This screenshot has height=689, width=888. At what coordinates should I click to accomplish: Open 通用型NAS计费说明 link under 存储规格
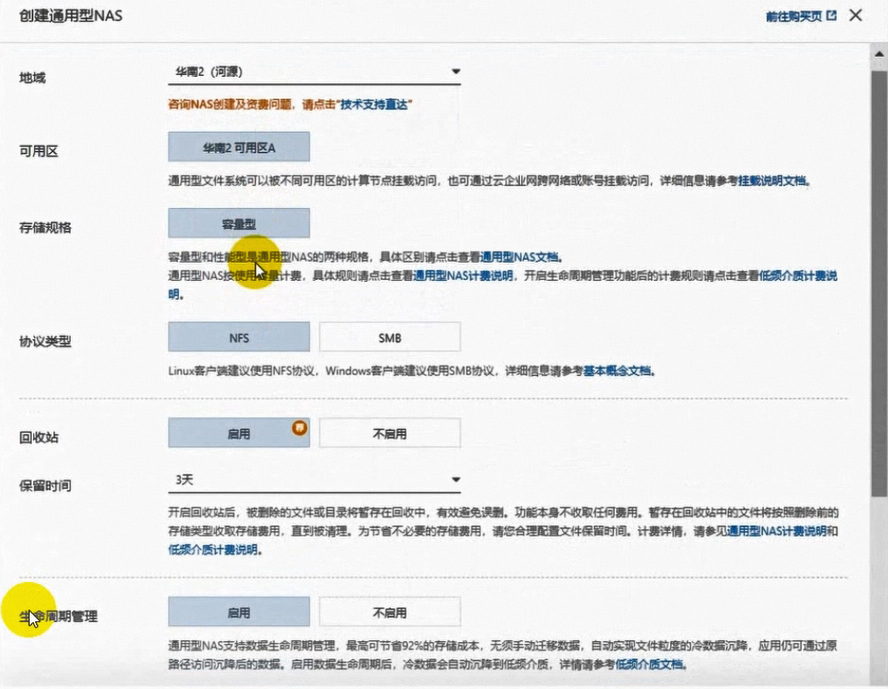[463, 275]
